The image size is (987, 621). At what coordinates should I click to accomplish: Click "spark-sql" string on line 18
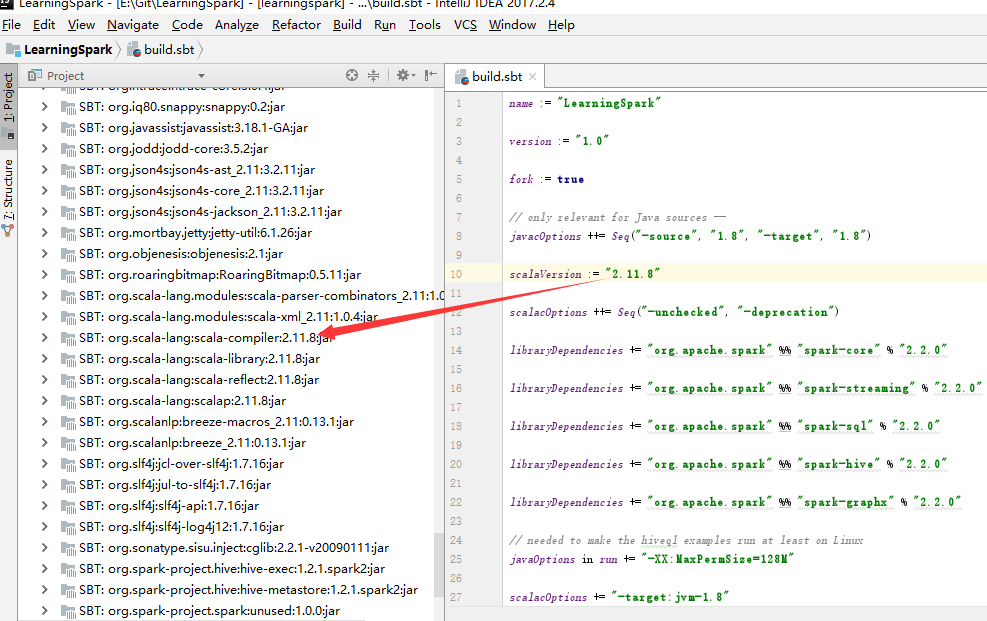pos(835,426)
